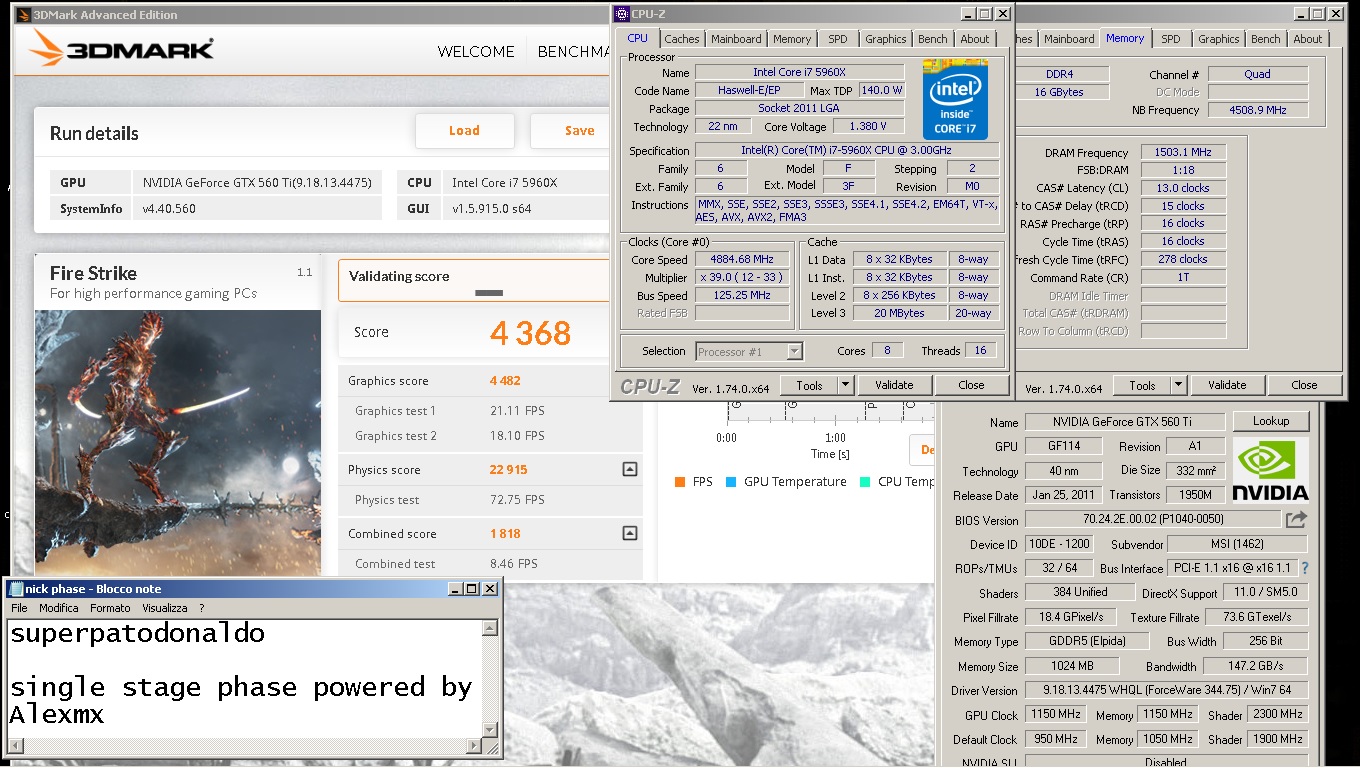Click the superpatodonaldo text in Notepad
The height and width of the screenshot is (768, 1360).
(137, 634)
